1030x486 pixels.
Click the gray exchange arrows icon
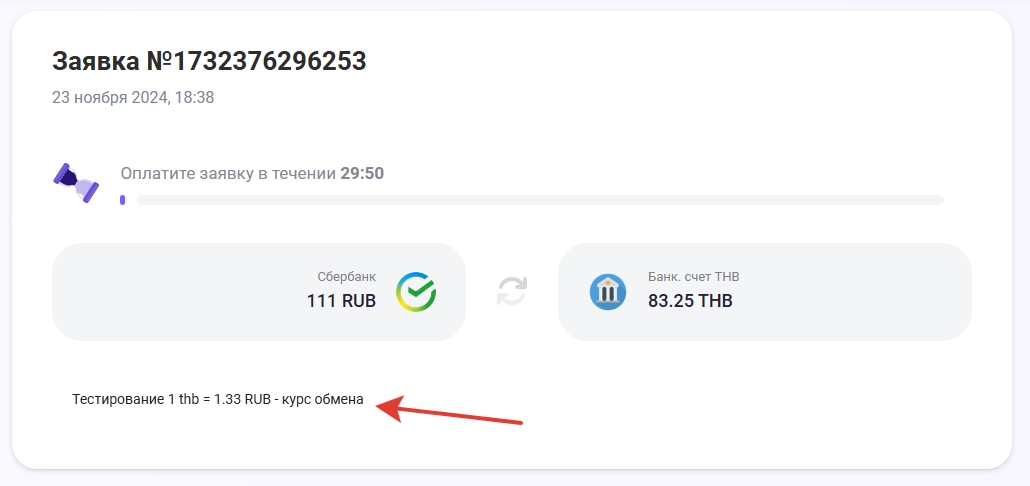(x=512, y=291)
